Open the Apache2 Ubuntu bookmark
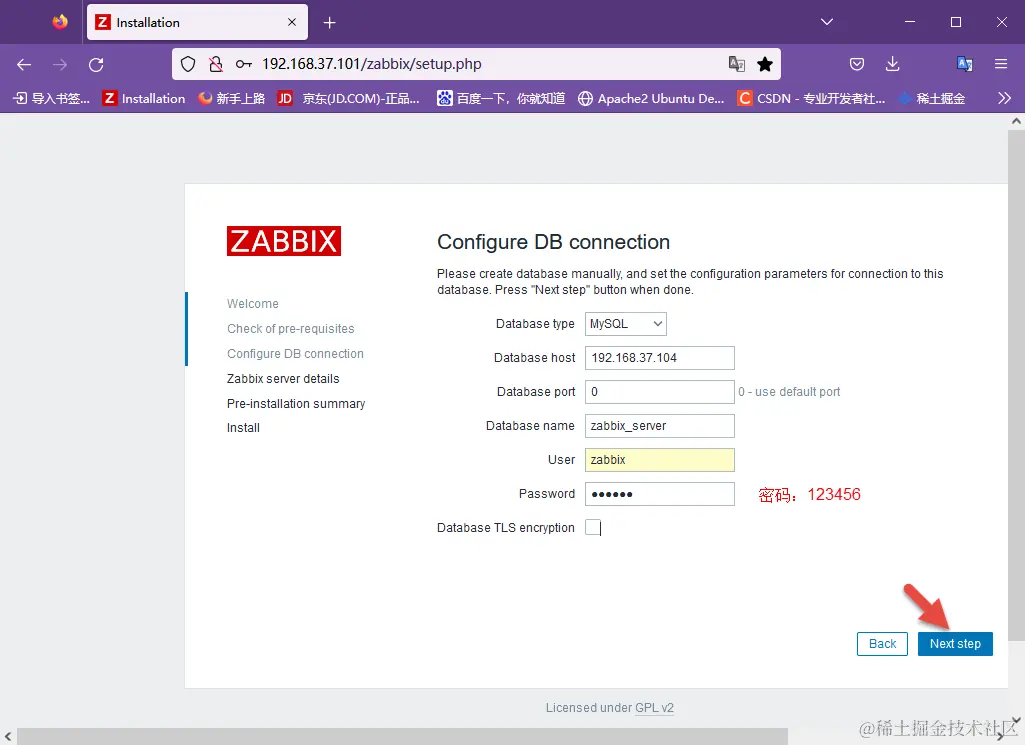 point(651,99)
